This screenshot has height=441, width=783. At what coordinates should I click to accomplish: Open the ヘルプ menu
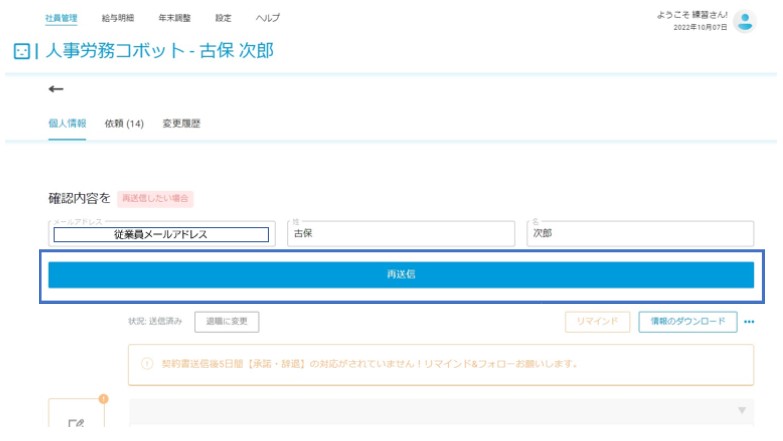click(268, 18)
